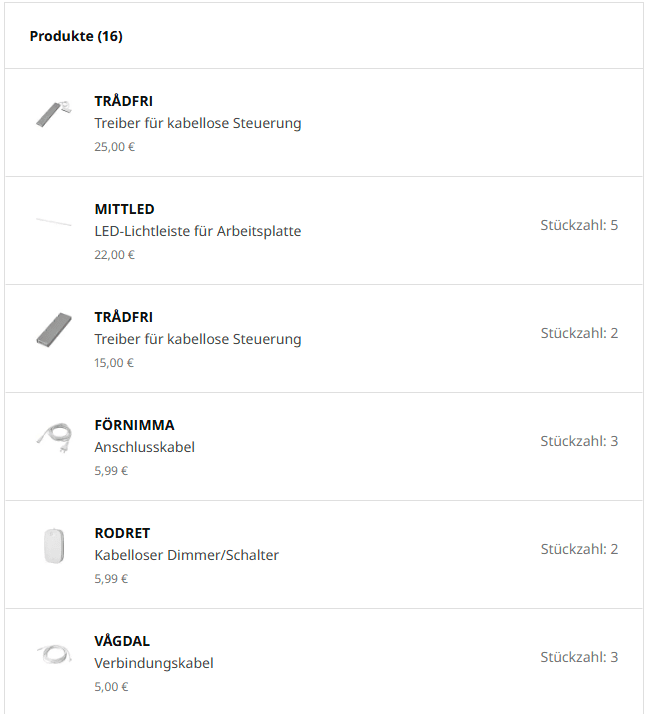Viewport: 664px width, 714px height.
Task: Open the first TRÅDFRI product title
Action: point(123,101)
